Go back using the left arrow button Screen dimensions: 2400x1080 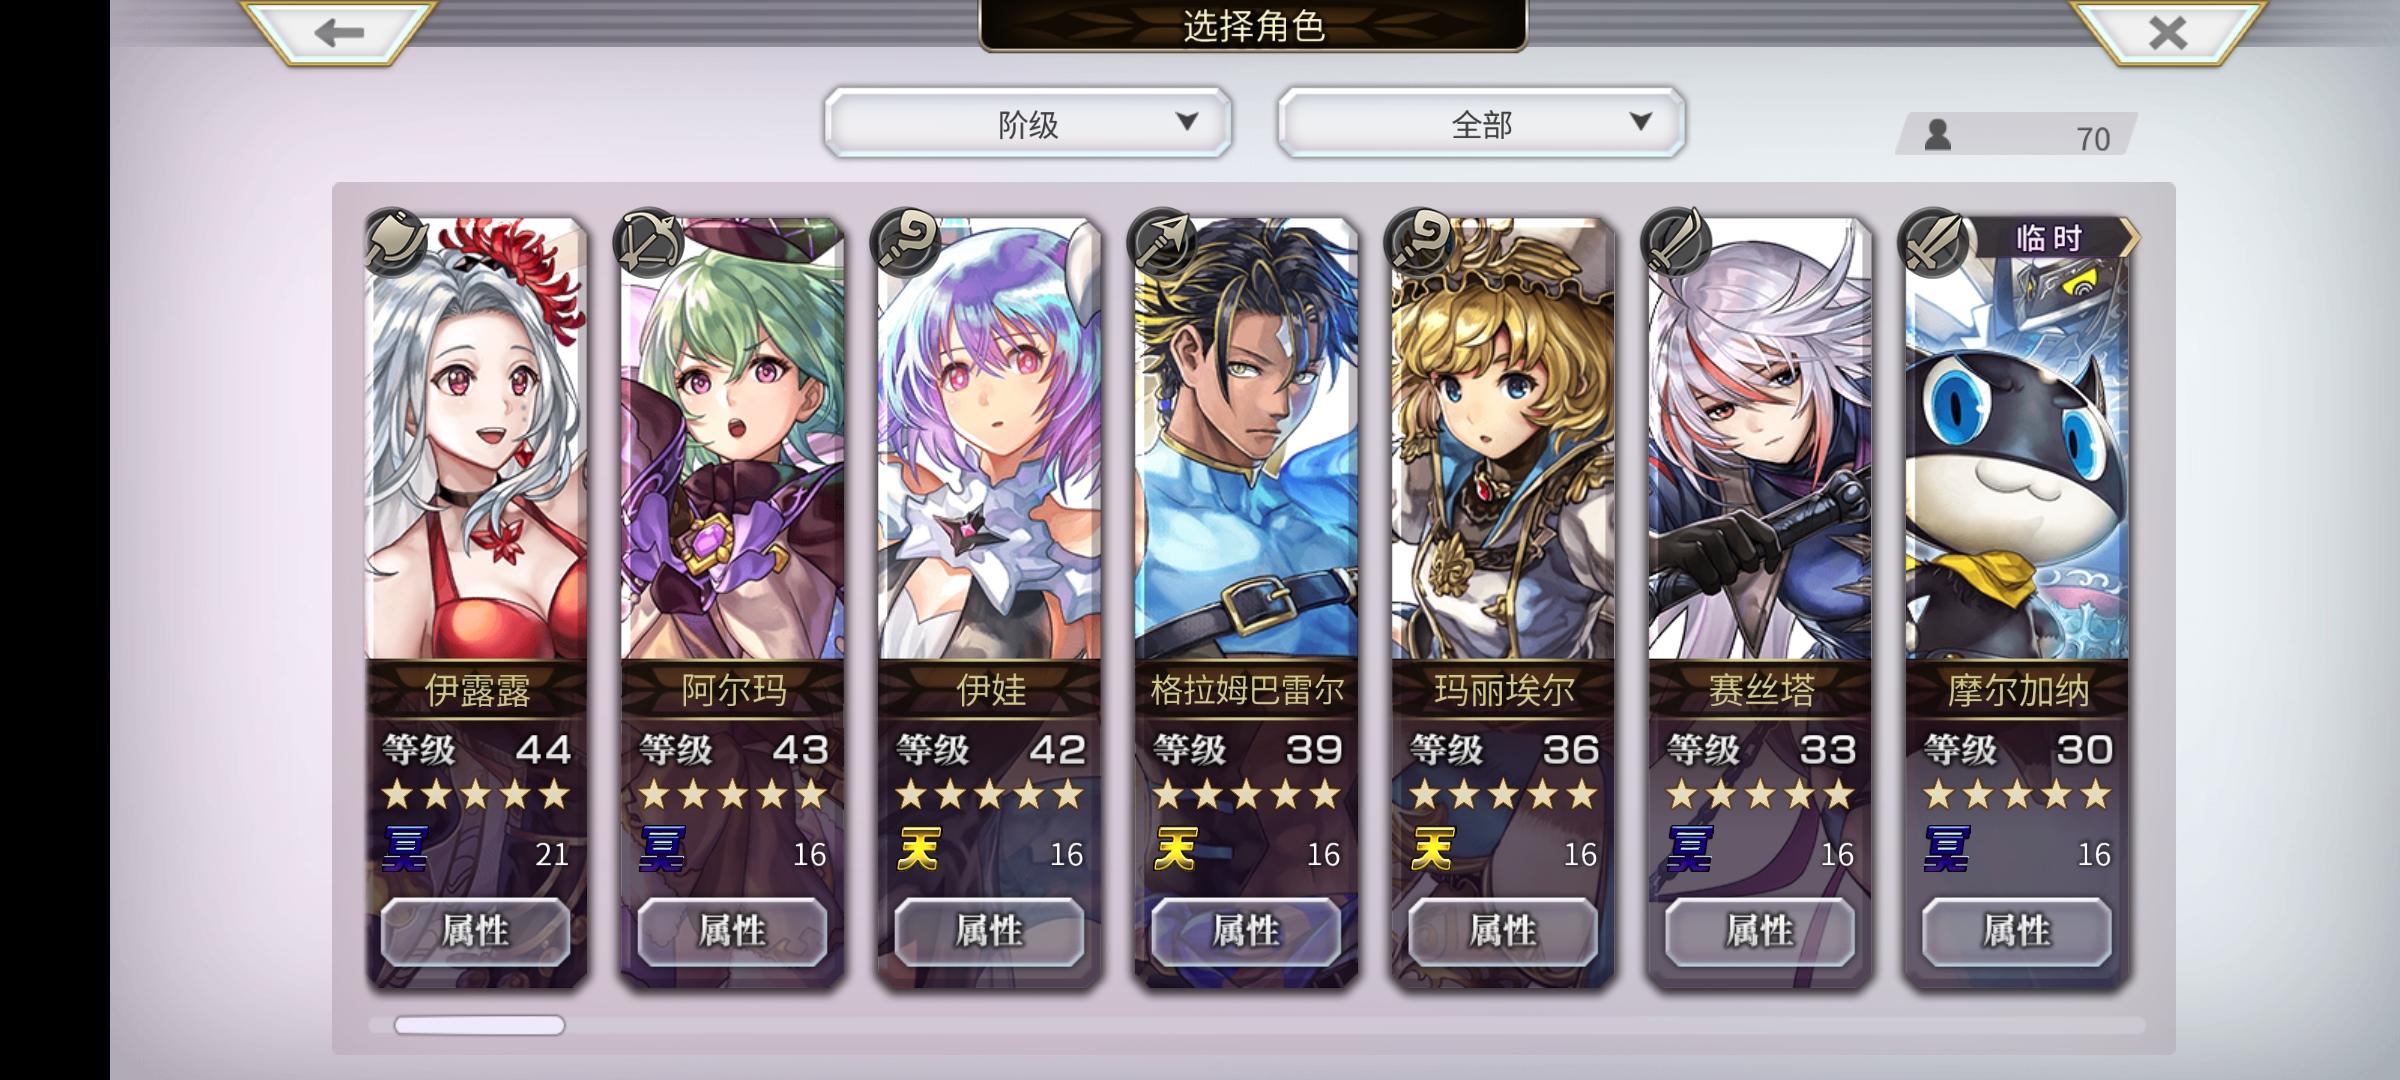(338, 32)
